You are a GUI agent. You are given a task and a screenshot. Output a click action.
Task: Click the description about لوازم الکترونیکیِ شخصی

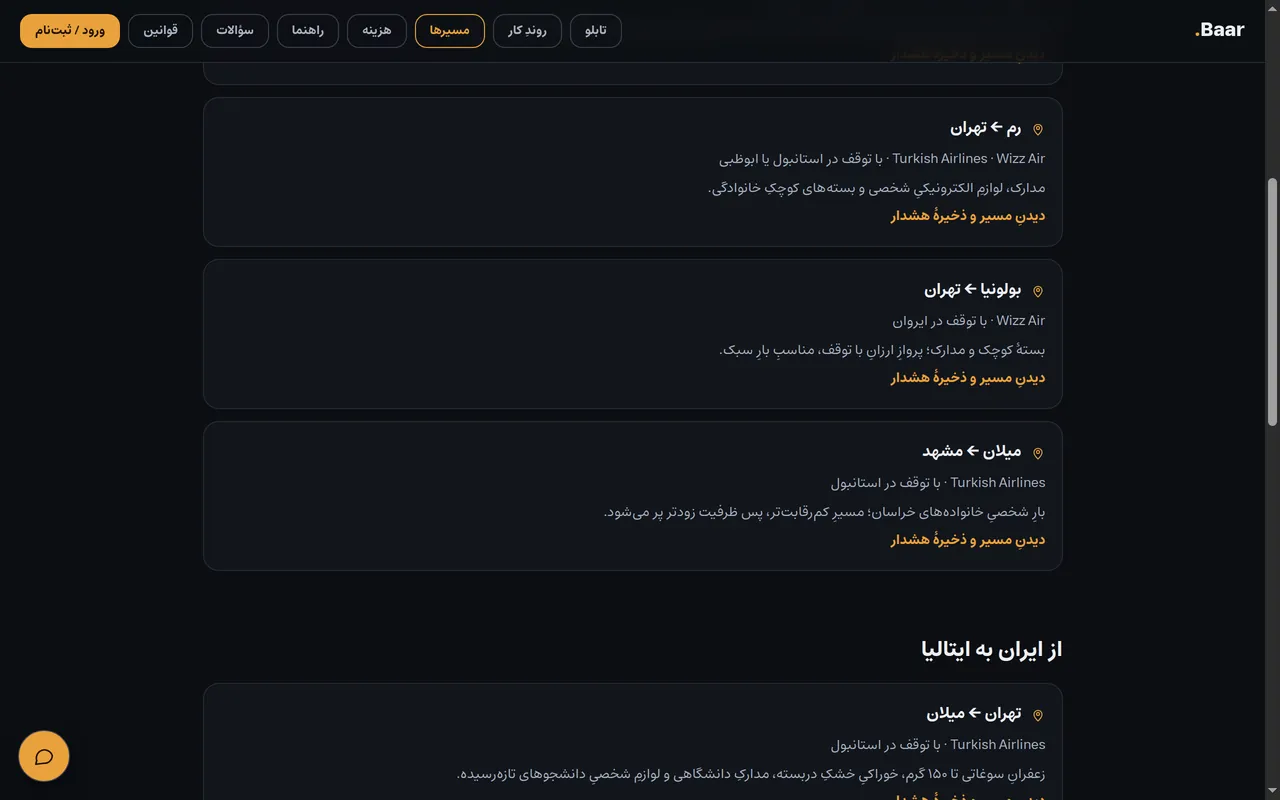click(x=876, y=188)
